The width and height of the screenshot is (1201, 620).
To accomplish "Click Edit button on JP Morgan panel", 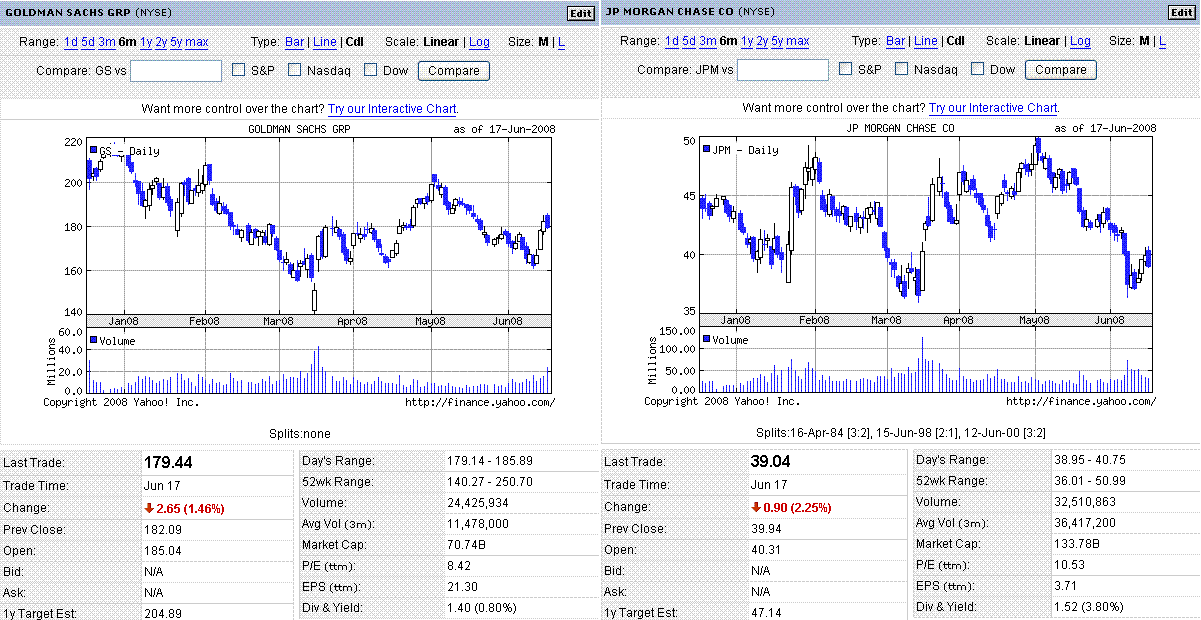I will [1181, 13].
